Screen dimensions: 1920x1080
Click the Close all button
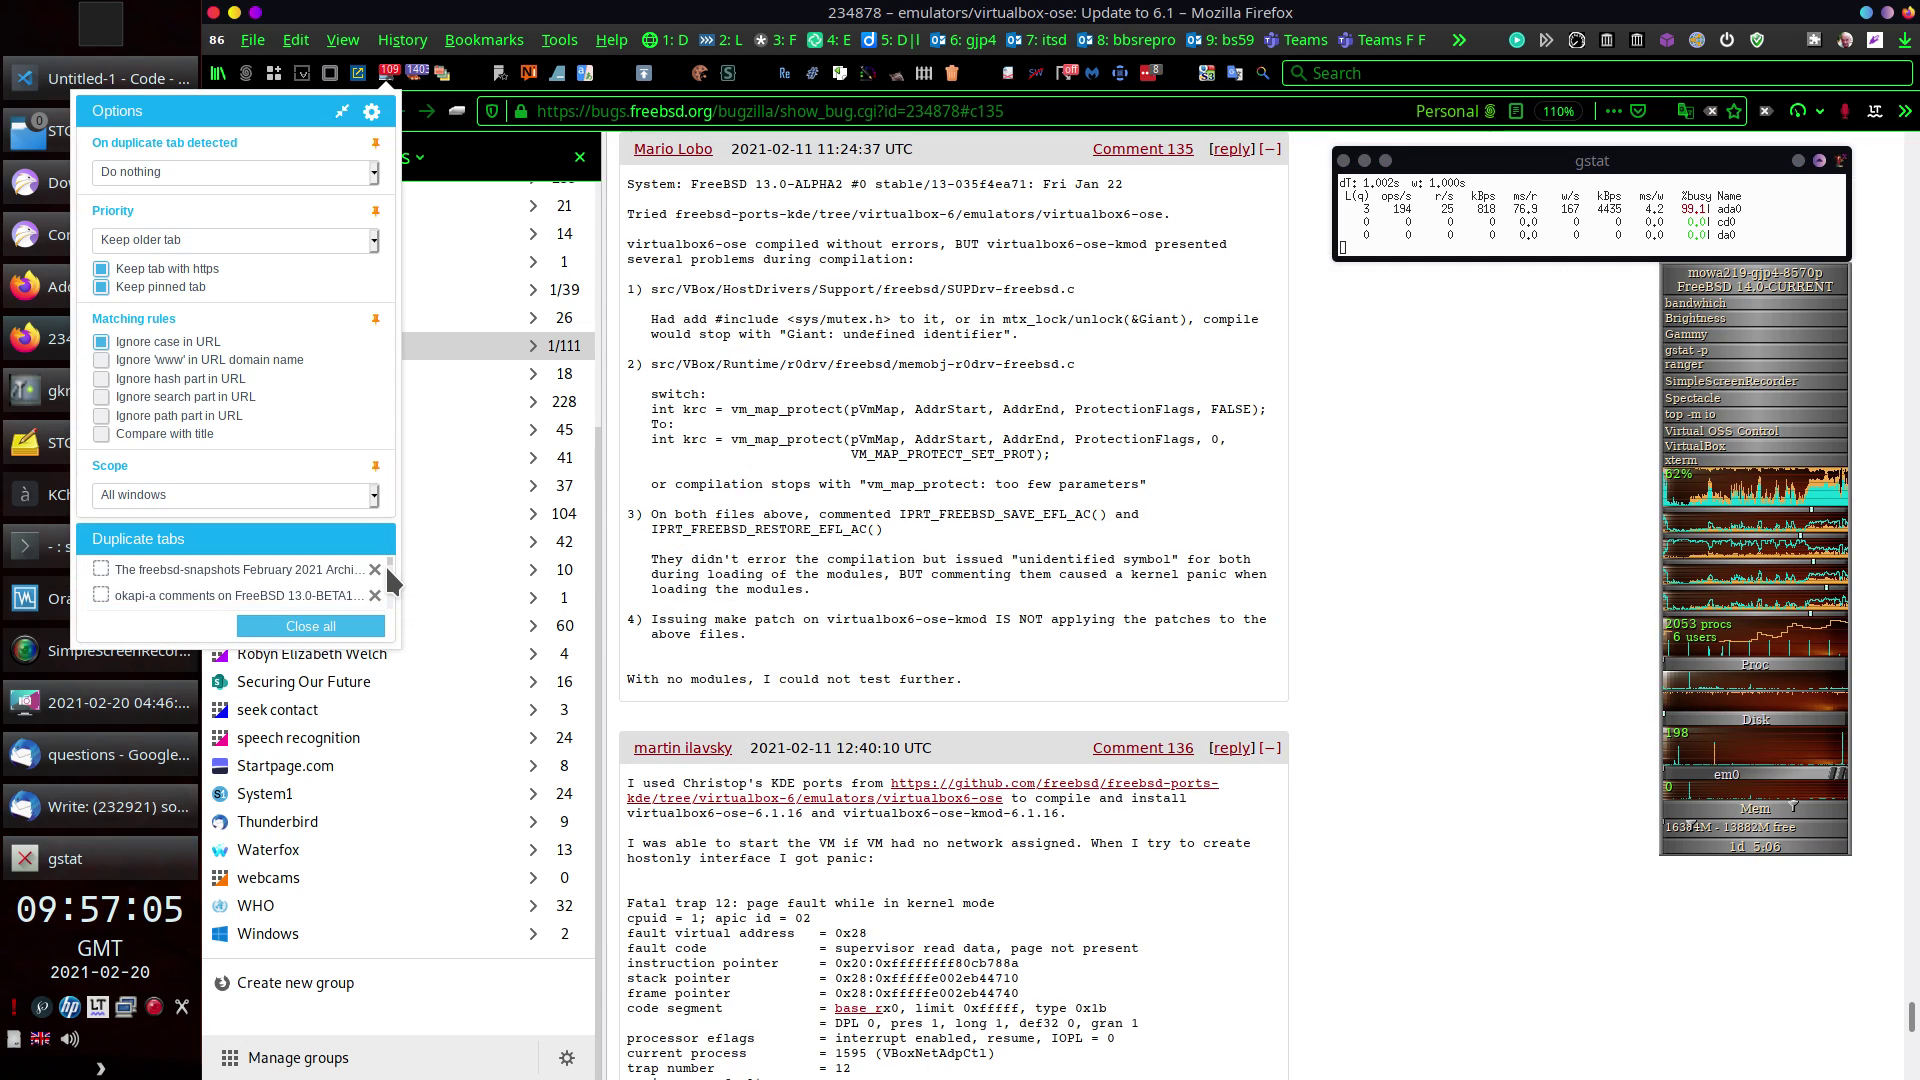coord(310,626)
